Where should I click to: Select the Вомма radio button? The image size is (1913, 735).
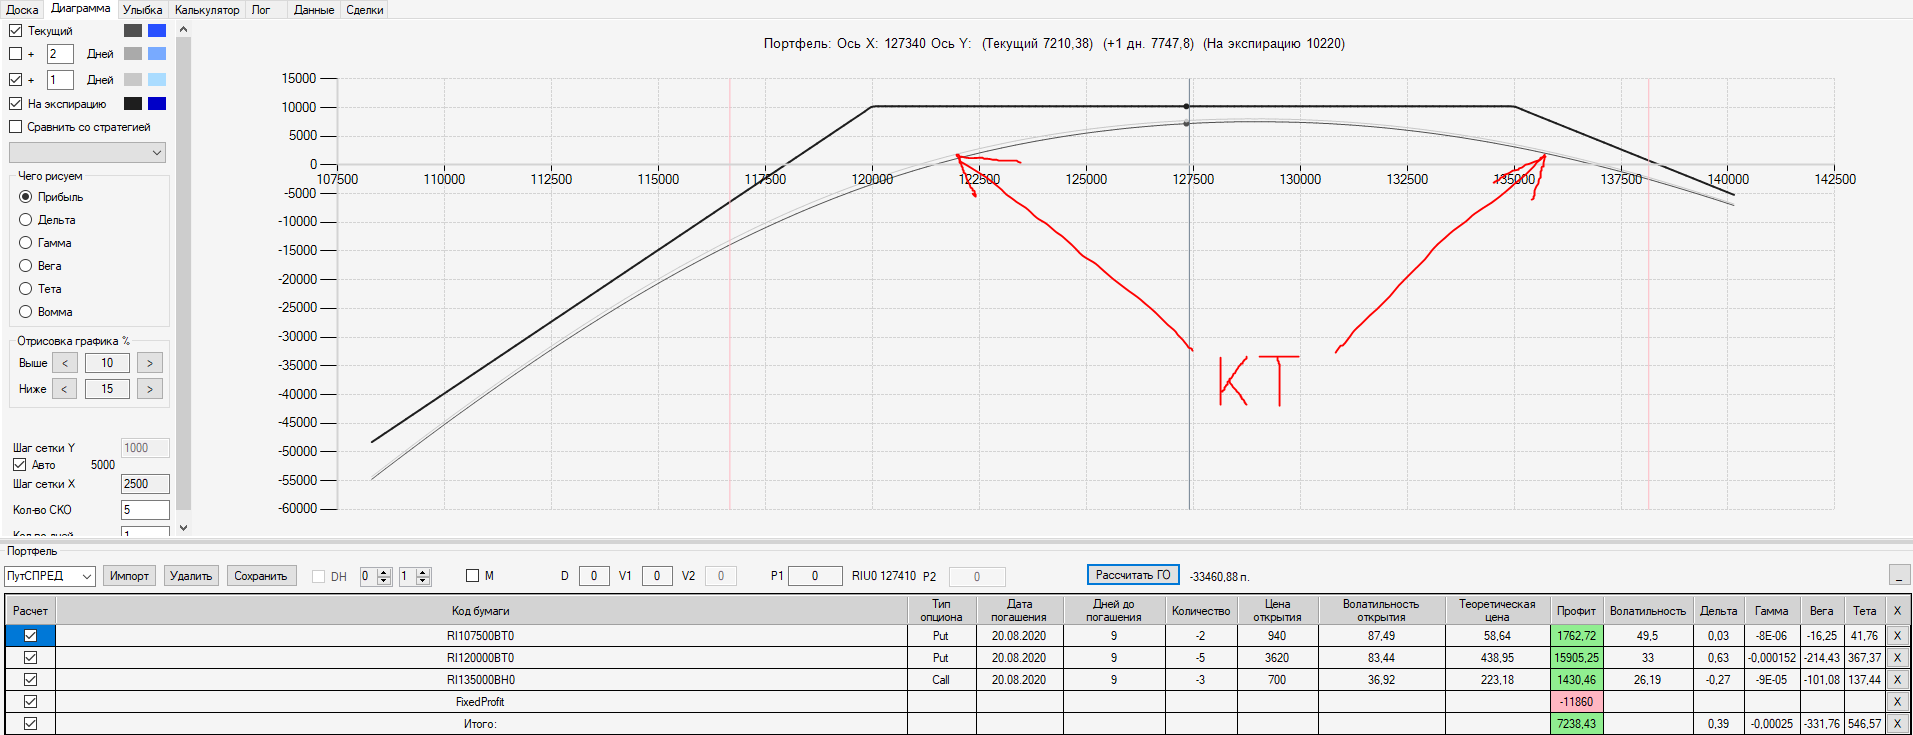click(26, 312)
